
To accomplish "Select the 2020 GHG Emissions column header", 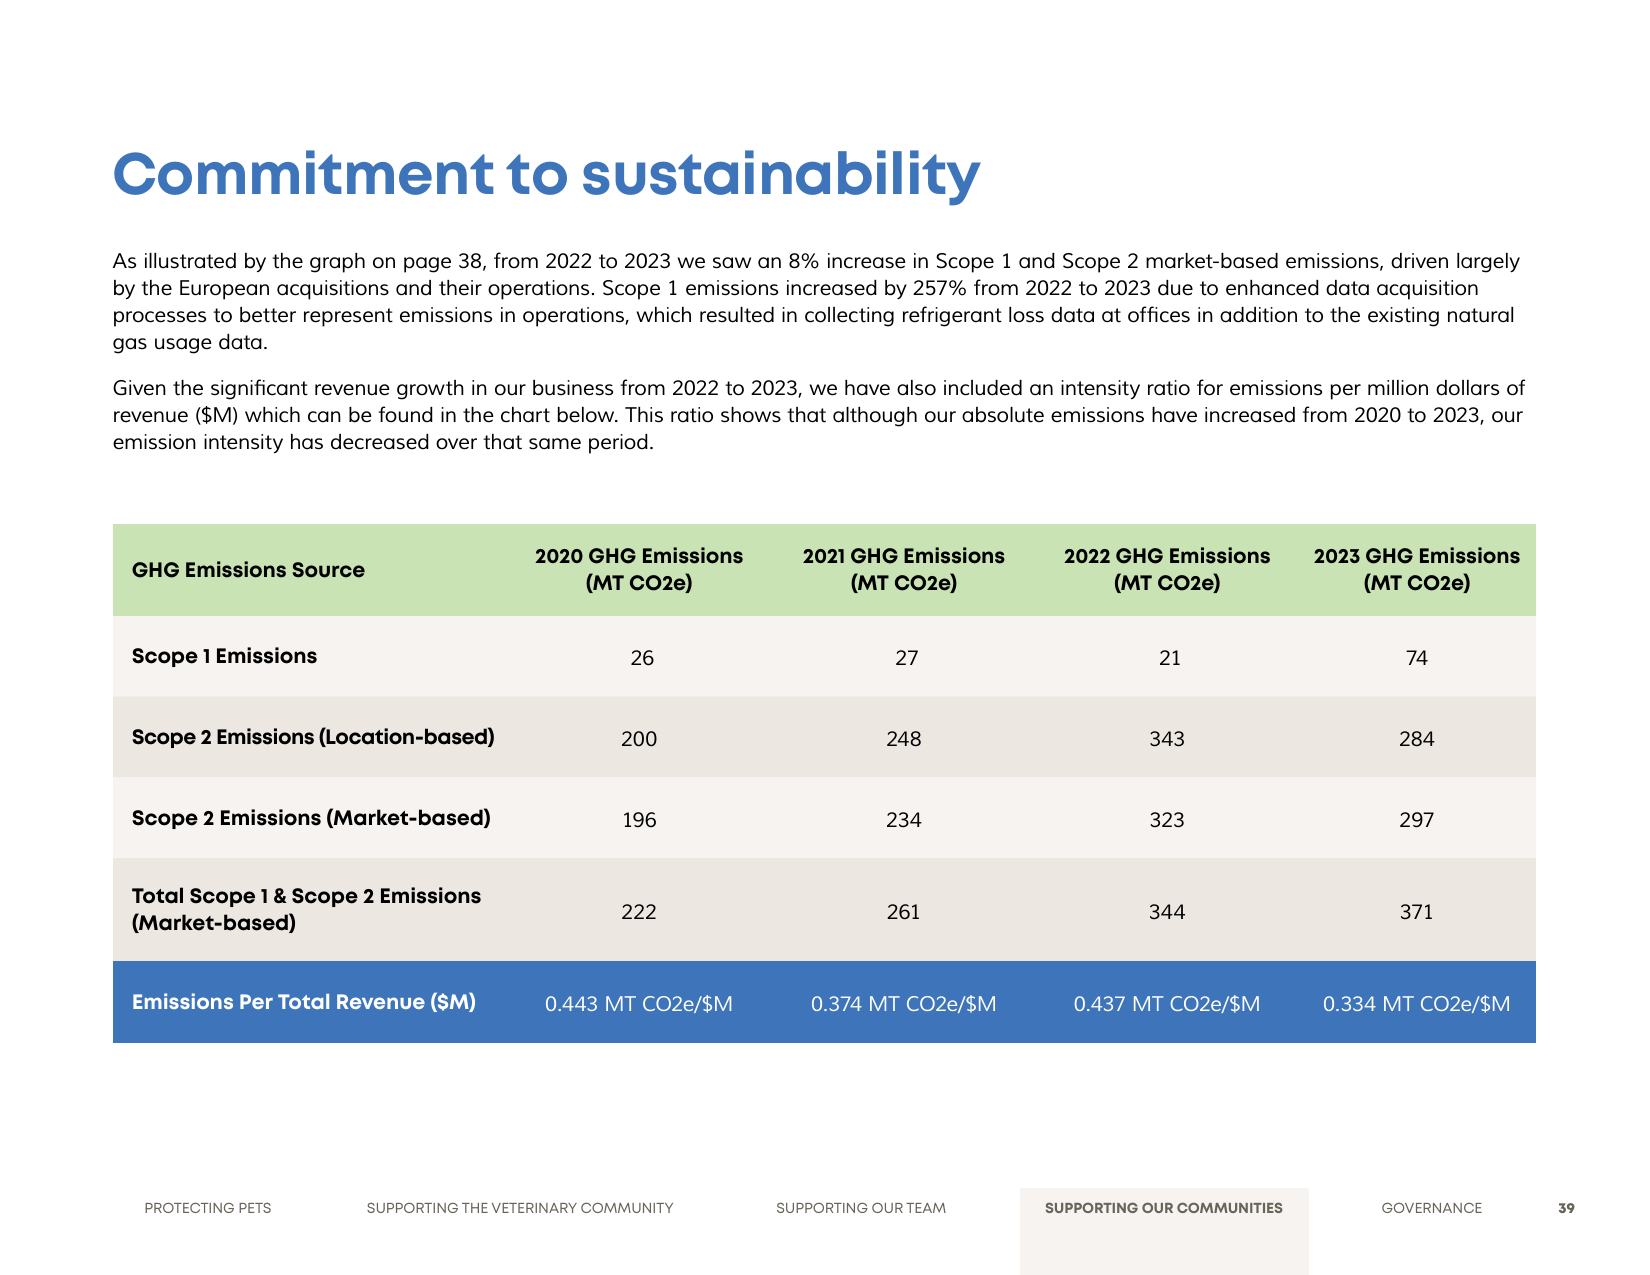I will tap(639, 569).
